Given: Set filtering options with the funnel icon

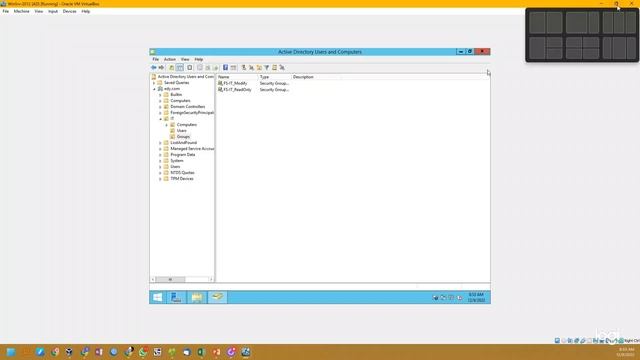Looking at the screenshot, I should coord(267,67).
